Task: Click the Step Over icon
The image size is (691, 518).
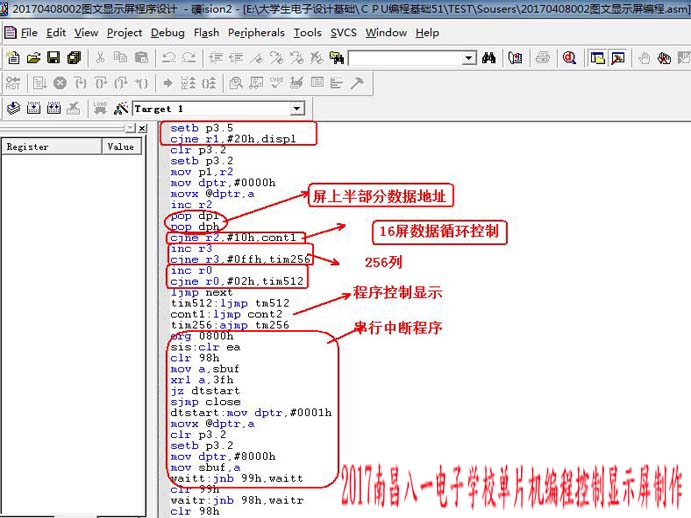Action: [x=101, y=83]
